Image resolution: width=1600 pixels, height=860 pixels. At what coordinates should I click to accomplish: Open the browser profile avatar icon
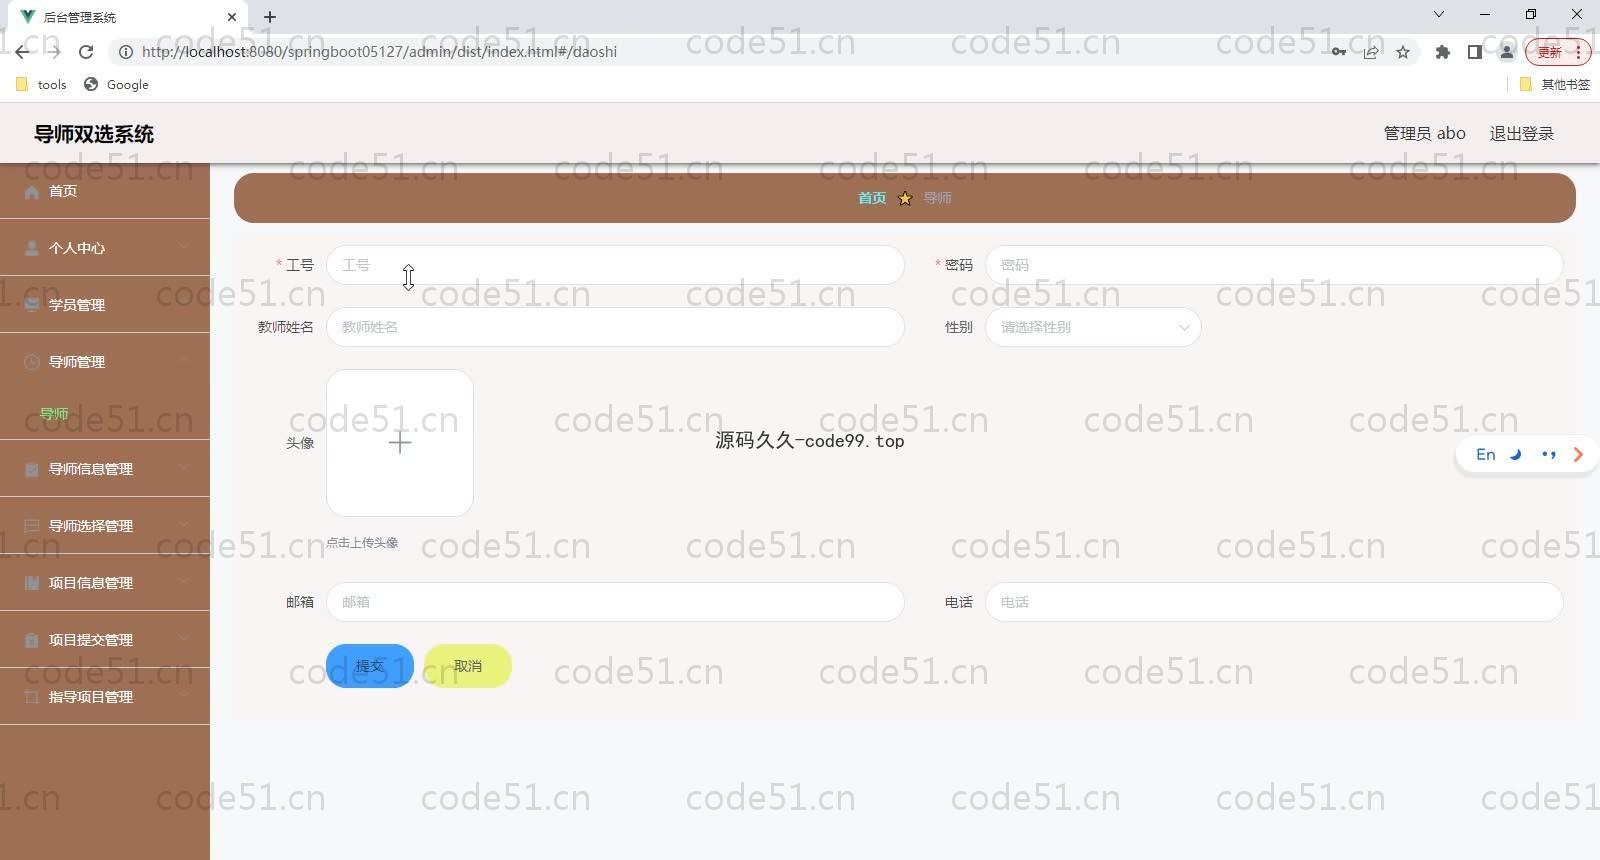coord(1506,52)
